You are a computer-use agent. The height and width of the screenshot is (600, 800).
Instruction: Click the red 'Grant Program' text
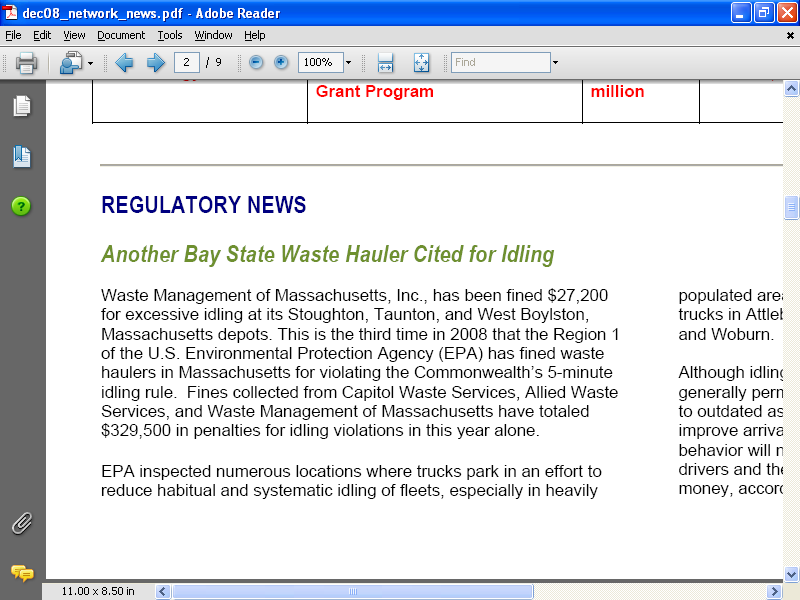pos(374,91)
